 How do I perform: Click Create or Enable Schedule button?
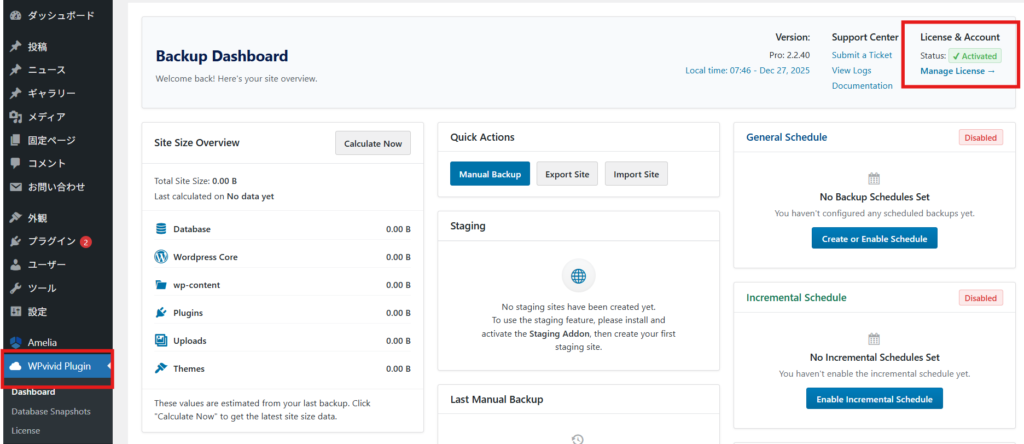(874, 238)
